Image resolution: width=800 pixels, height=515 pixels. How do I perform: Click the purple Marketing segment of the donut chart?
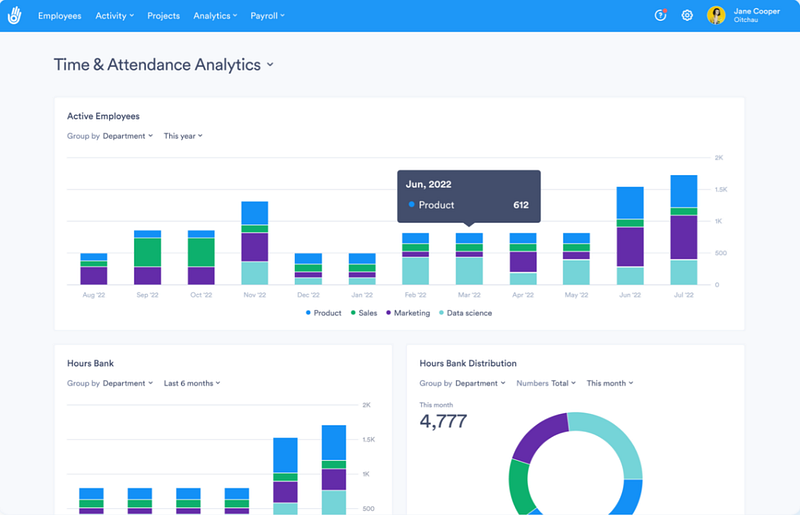click(539, 435)
